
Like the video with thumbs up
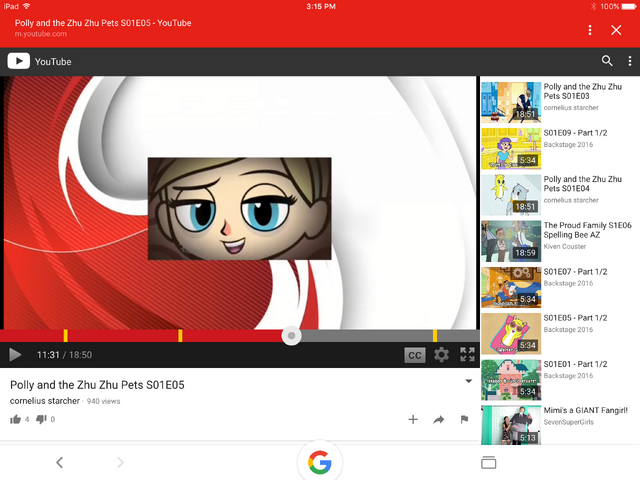16,419
